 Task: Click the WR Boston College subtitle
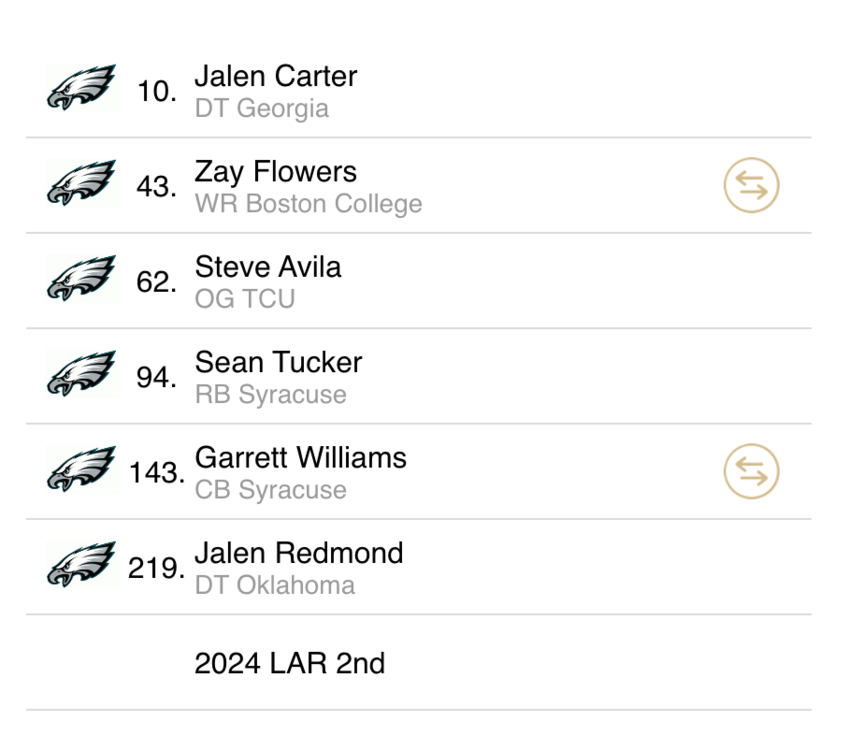pos(308,204)
